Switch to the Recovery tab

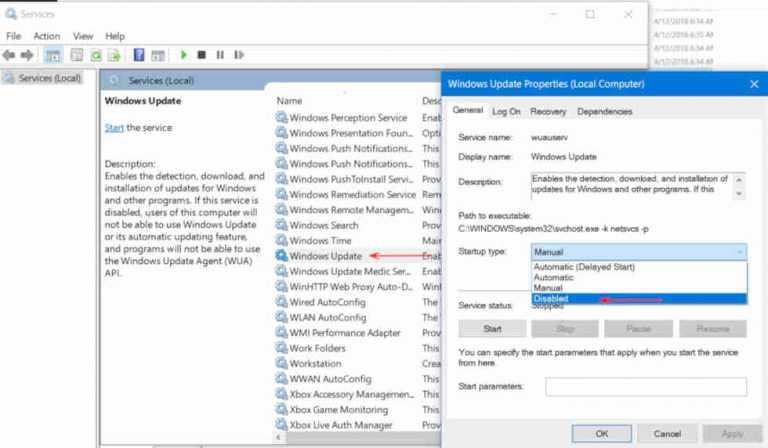point(548,112)
